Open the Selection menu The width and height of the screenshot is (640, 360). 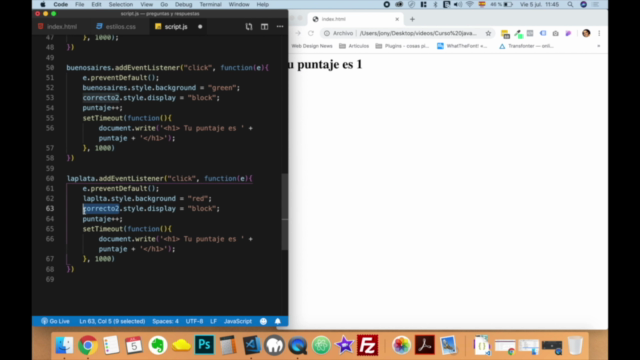pyautogui.click(x=121, y=4)
